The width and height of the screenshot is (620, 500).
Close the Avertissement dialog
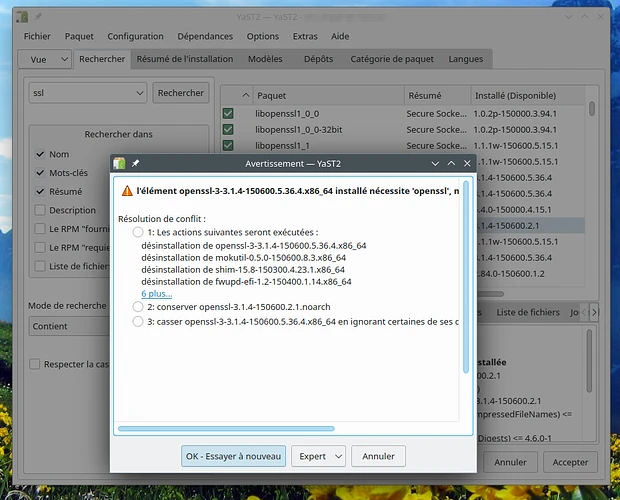[467, 163]
